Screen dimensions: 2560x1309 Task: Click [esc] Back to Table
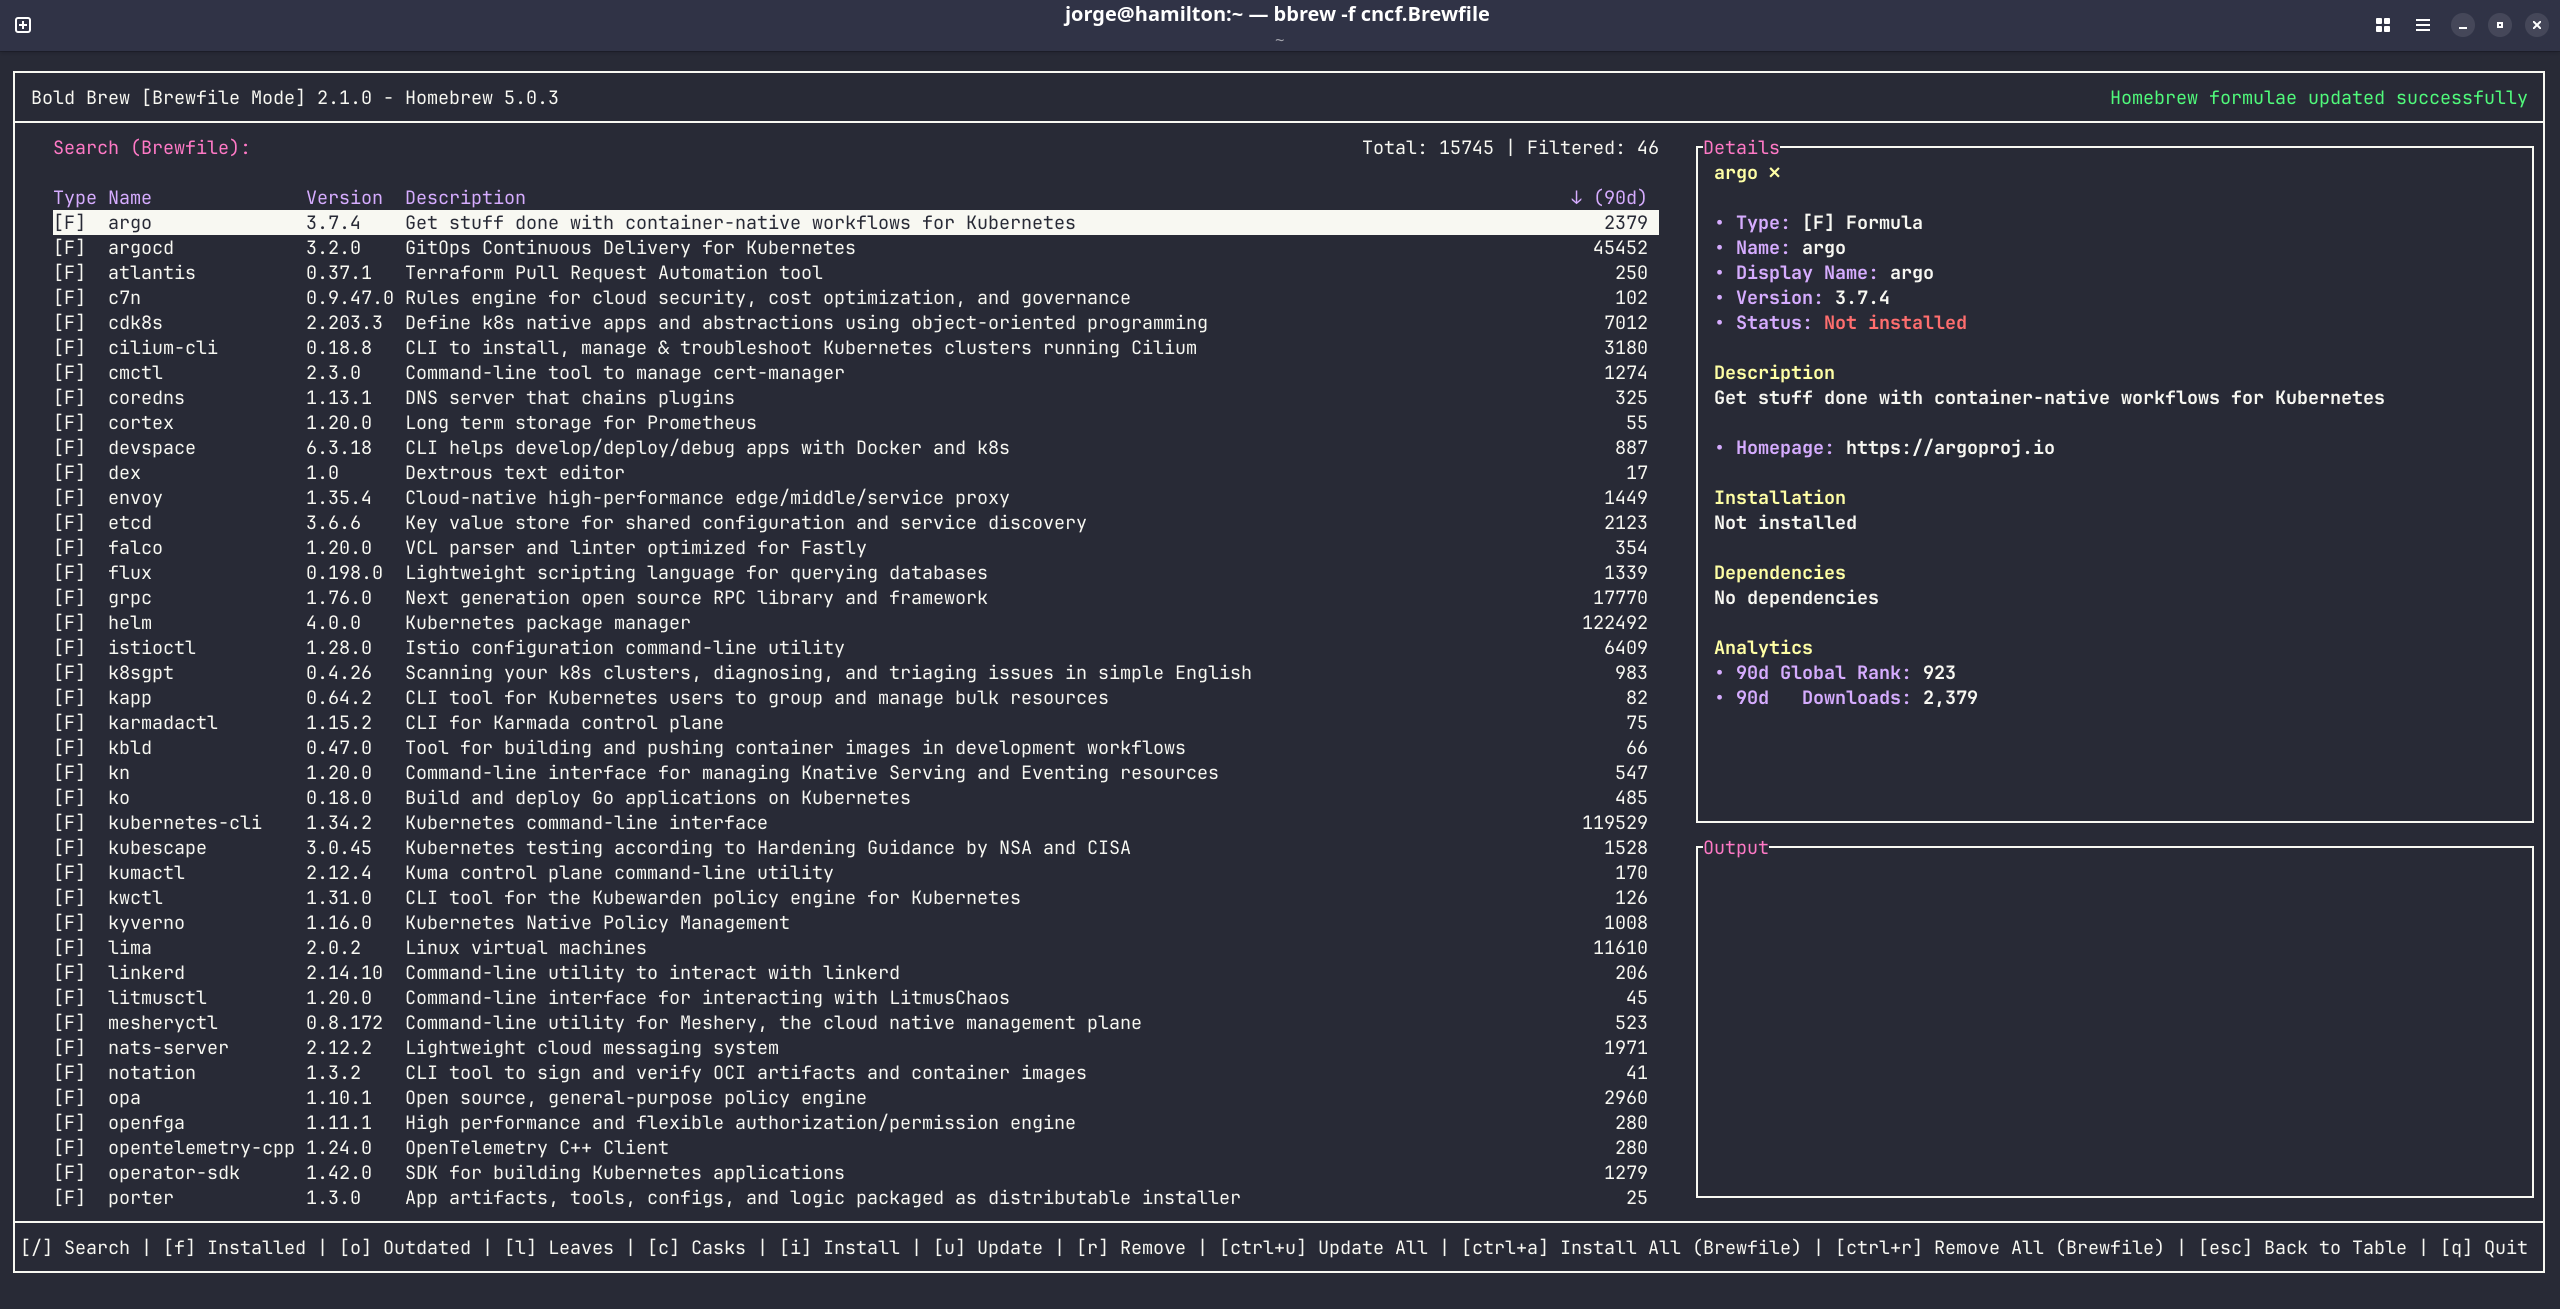tap(2302, 1248)
